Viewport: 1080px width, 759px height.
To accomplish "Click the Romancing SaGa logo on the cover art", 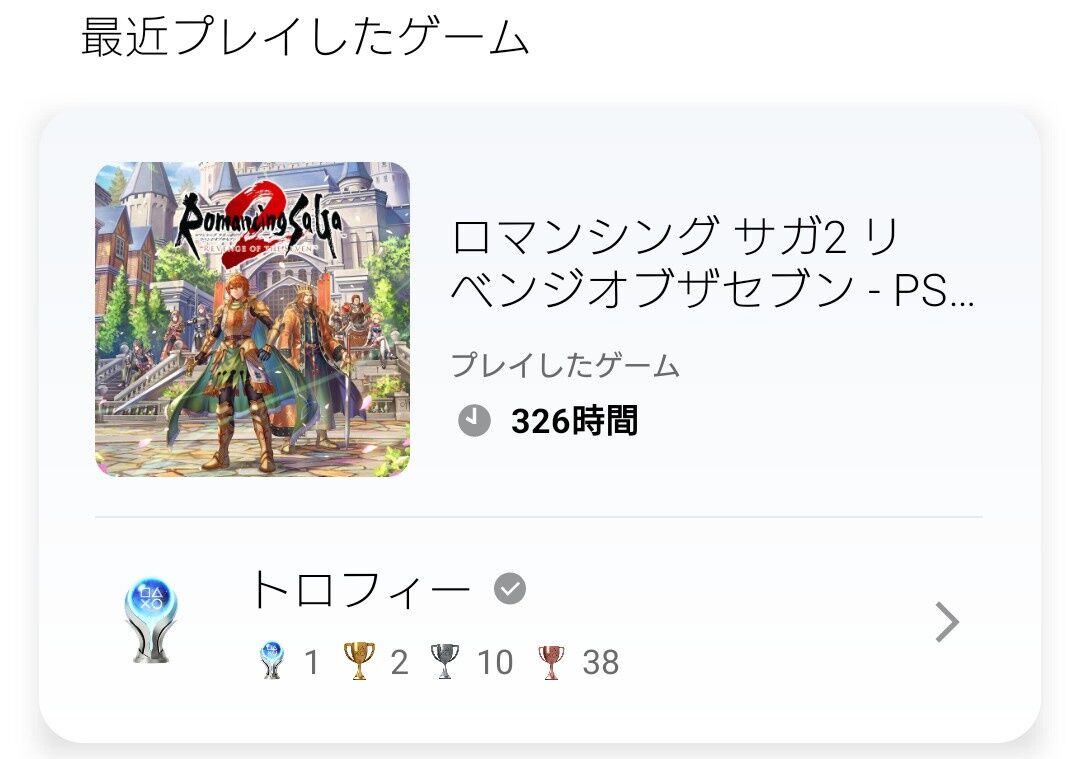I will coord(258,222).
